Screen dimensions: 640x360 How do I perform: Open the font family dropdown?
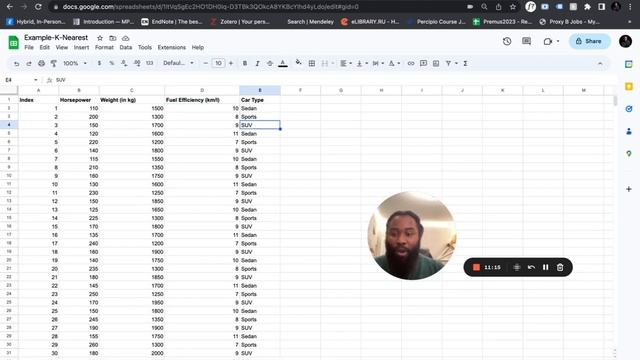(x=178, y=64)
